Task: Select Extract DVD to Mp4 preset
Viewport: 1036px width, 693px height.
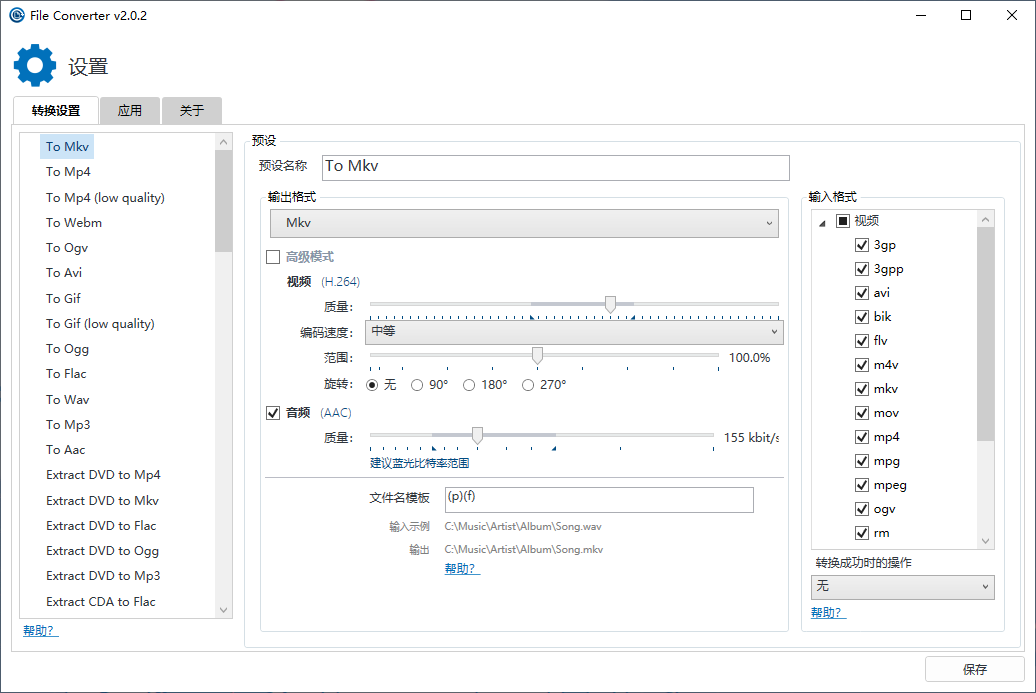Action: click(x=103, y=475)
